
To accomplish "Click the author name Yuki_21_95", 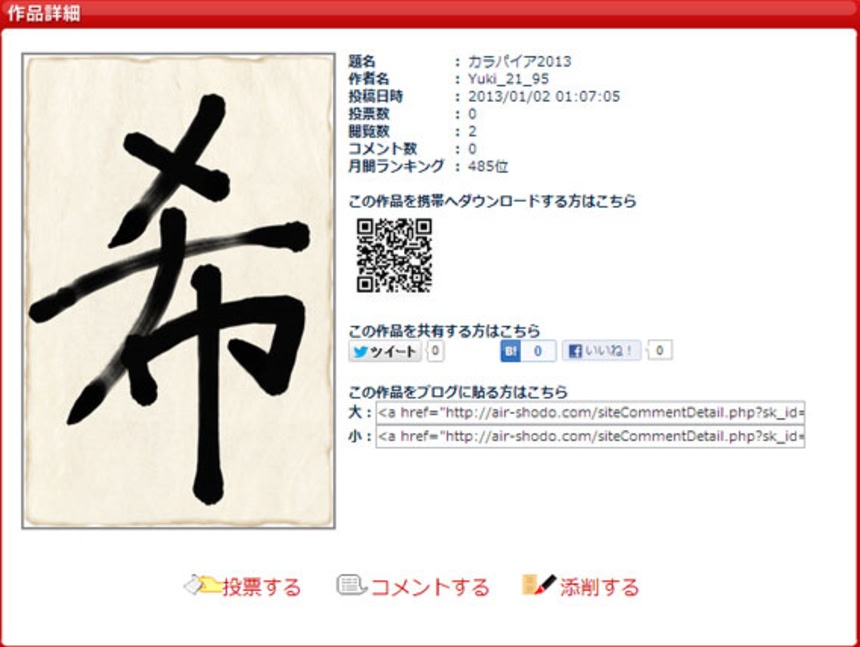I will [508, 79].
